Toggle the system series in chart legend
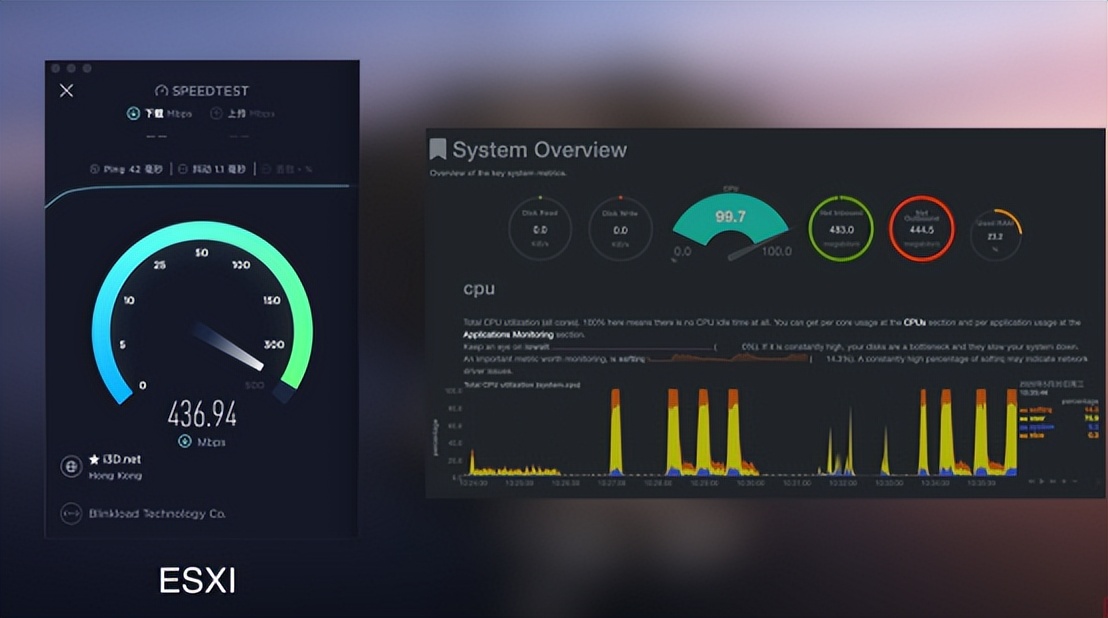The height and width of the screenshot is (618, 1108). point(1037,427)
